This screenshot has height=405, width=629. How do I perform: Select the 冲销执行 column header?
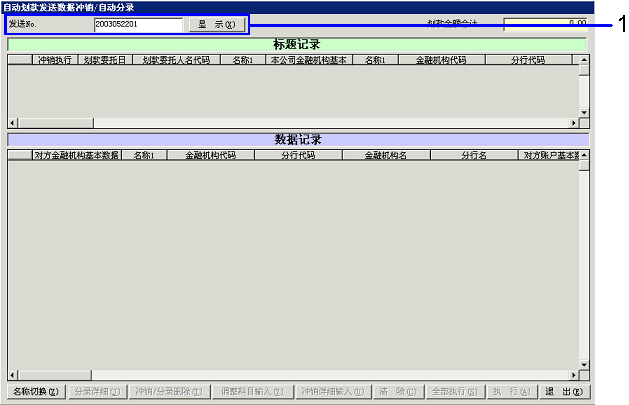click(x=55, y=60)
